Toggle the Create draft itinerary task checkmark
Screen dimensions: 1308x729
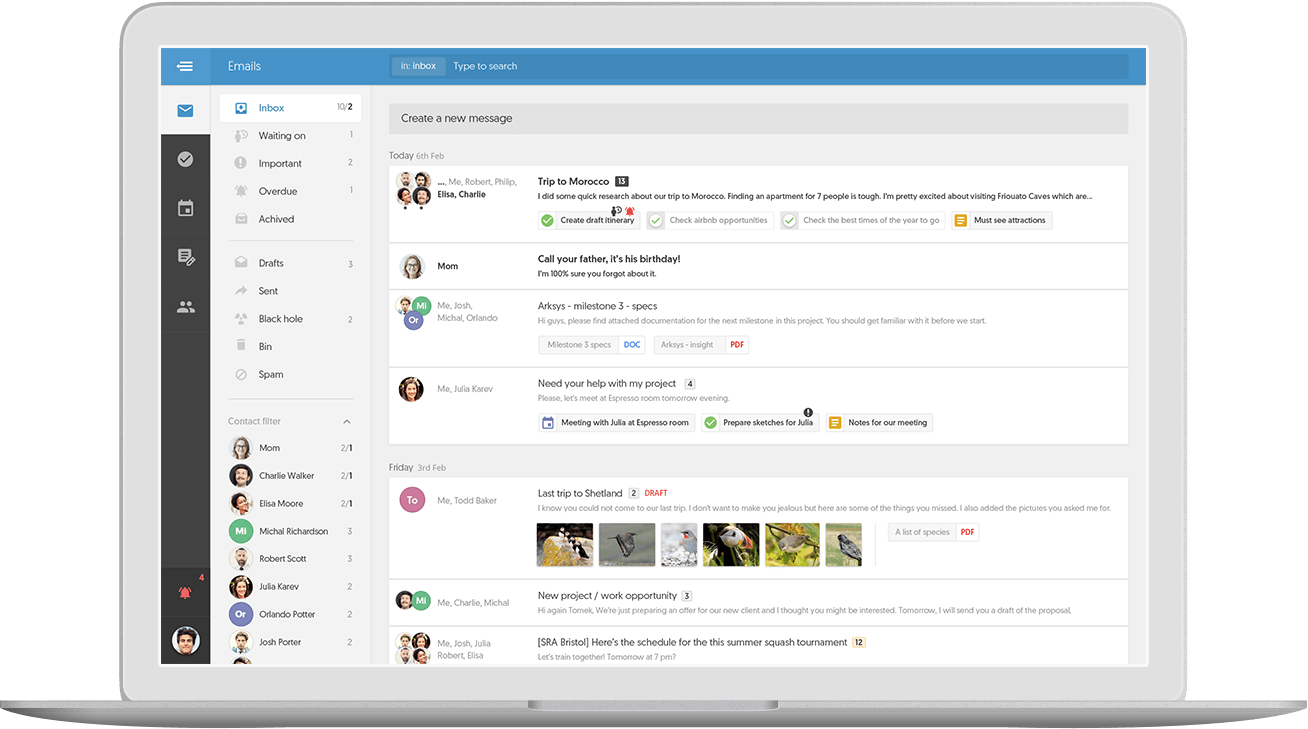[x=547, y=220]
